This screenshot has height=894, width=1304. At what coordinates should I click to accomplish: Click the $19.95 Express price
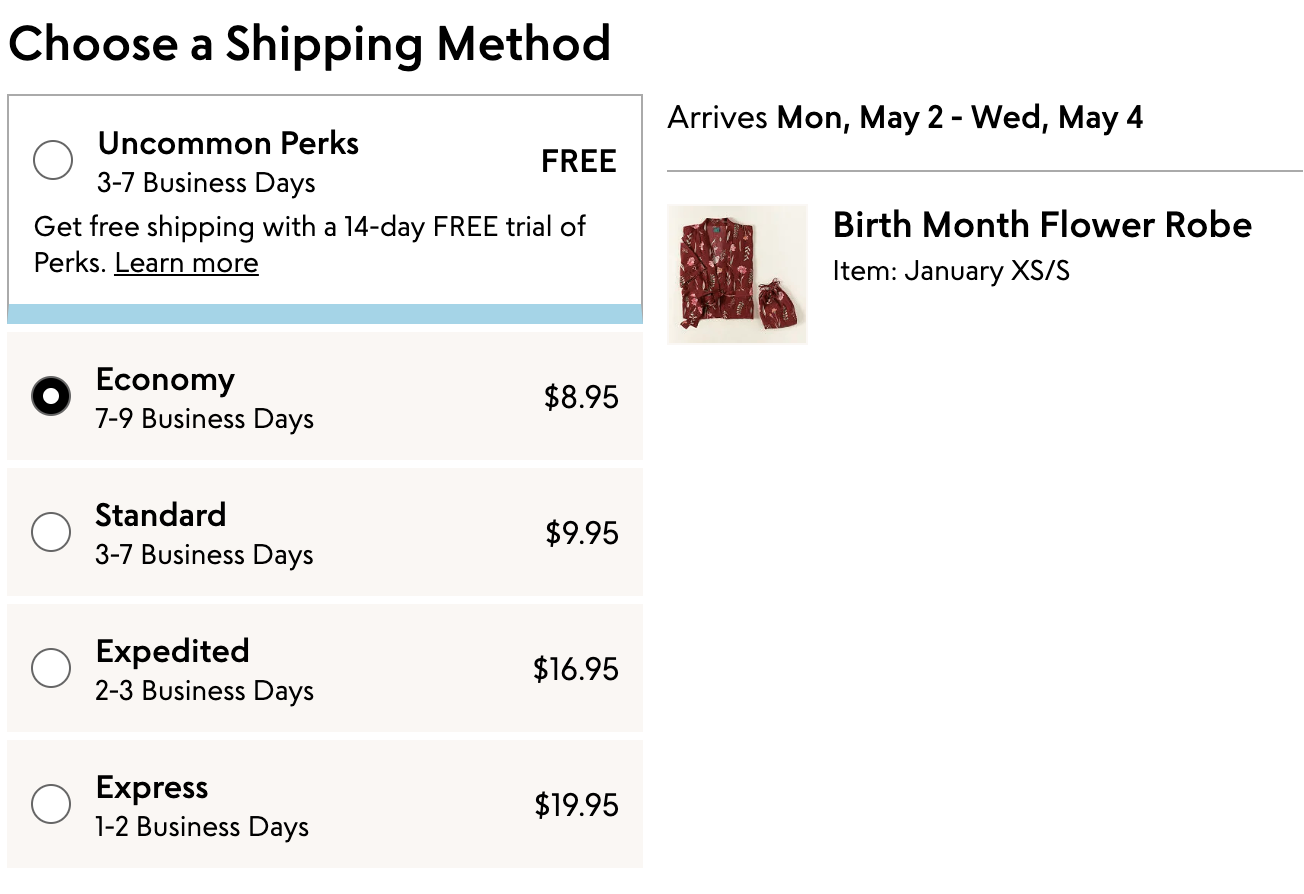click(x=577, y=805)
